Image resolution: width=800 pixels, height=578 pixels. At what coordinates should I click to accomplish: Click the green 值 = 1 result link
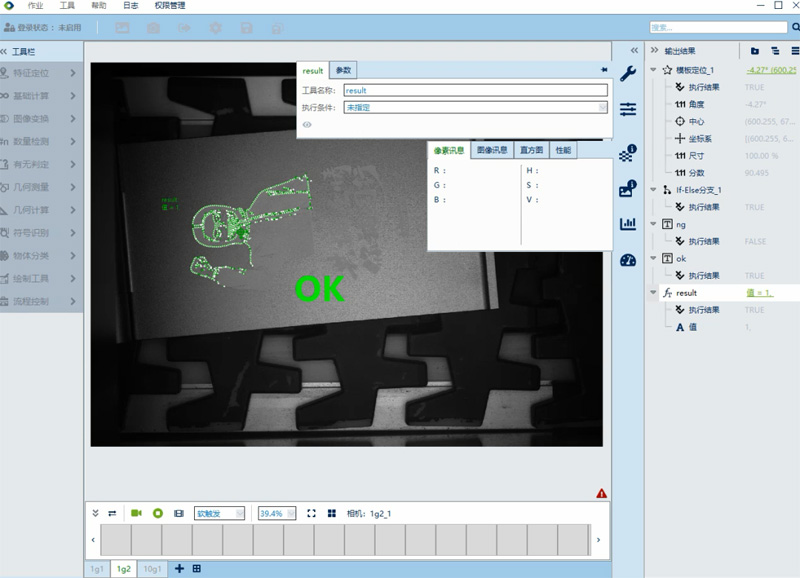[x=759, y=293]
